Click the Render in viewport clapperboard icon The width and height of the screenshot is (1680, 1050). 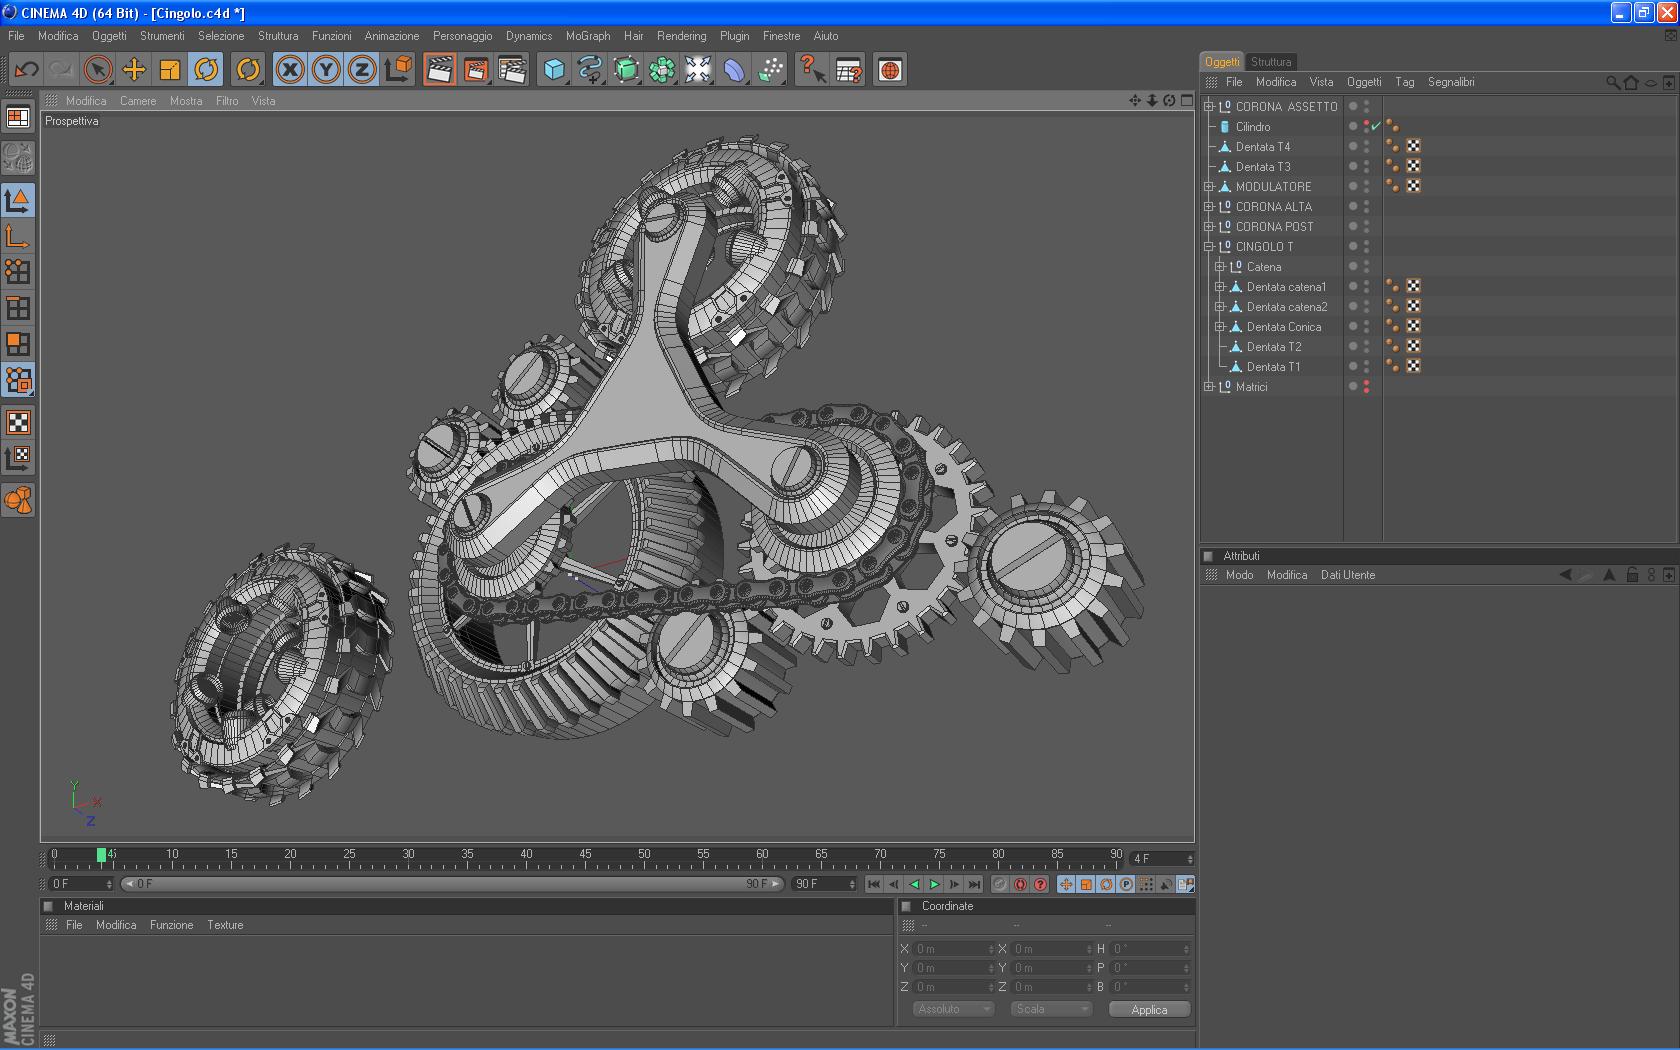pyautogui.click(x=439, y=70)
